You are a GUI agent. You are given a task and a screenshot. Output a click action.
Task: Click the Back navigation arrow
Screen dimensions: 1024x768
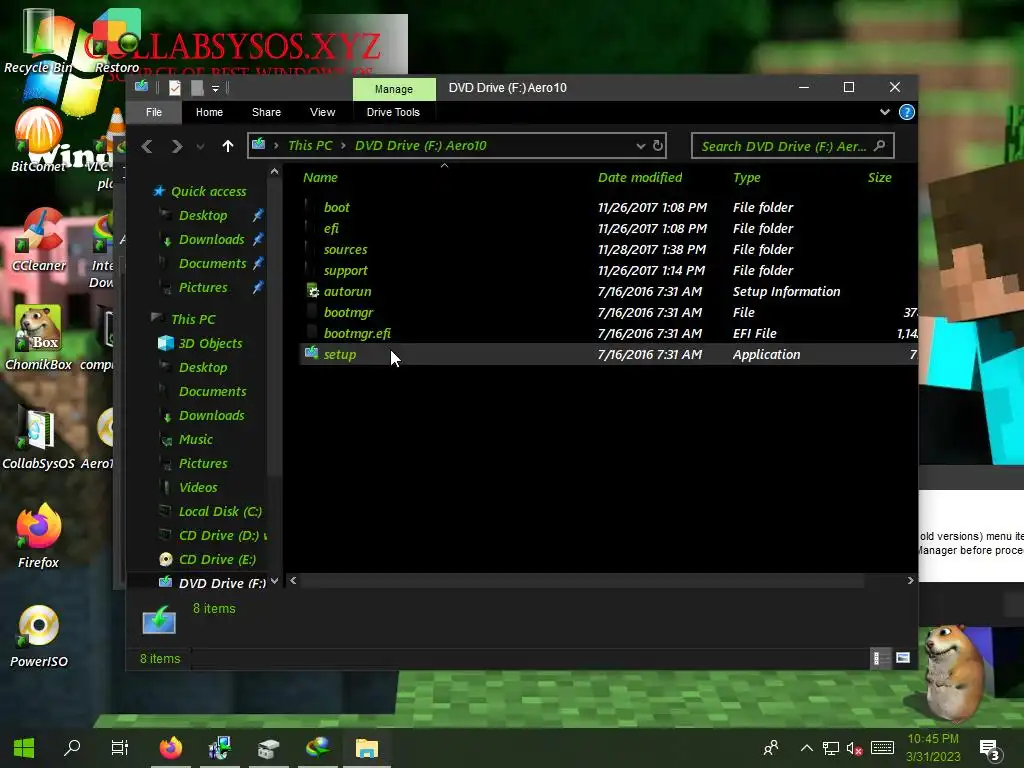(x=148, y=146)
